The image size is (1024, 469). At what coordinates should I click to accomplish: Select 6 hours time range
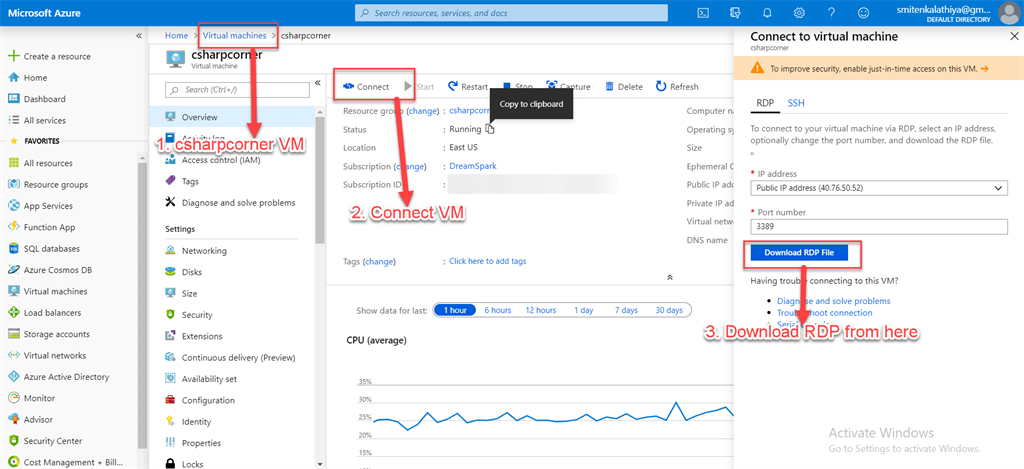498,310
